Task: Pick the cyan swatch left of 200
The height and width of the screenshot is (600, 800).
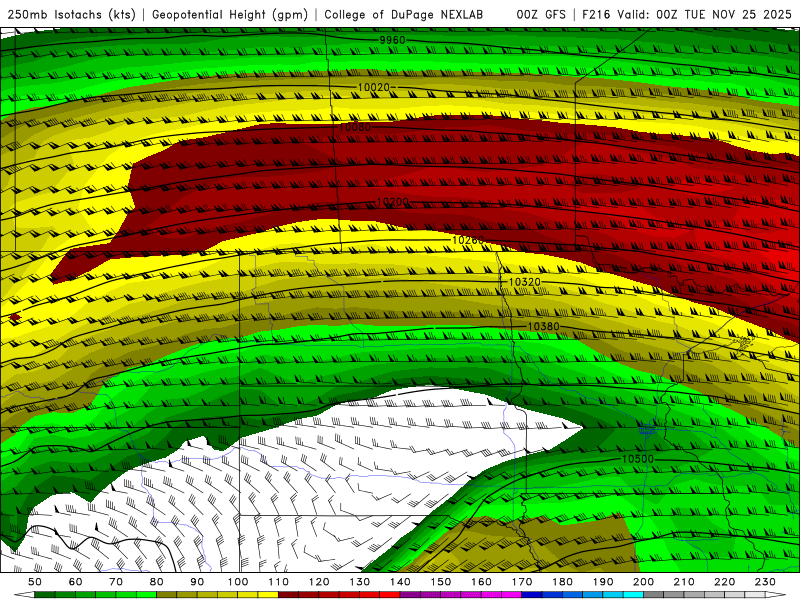Action: [x=633, y=594]
